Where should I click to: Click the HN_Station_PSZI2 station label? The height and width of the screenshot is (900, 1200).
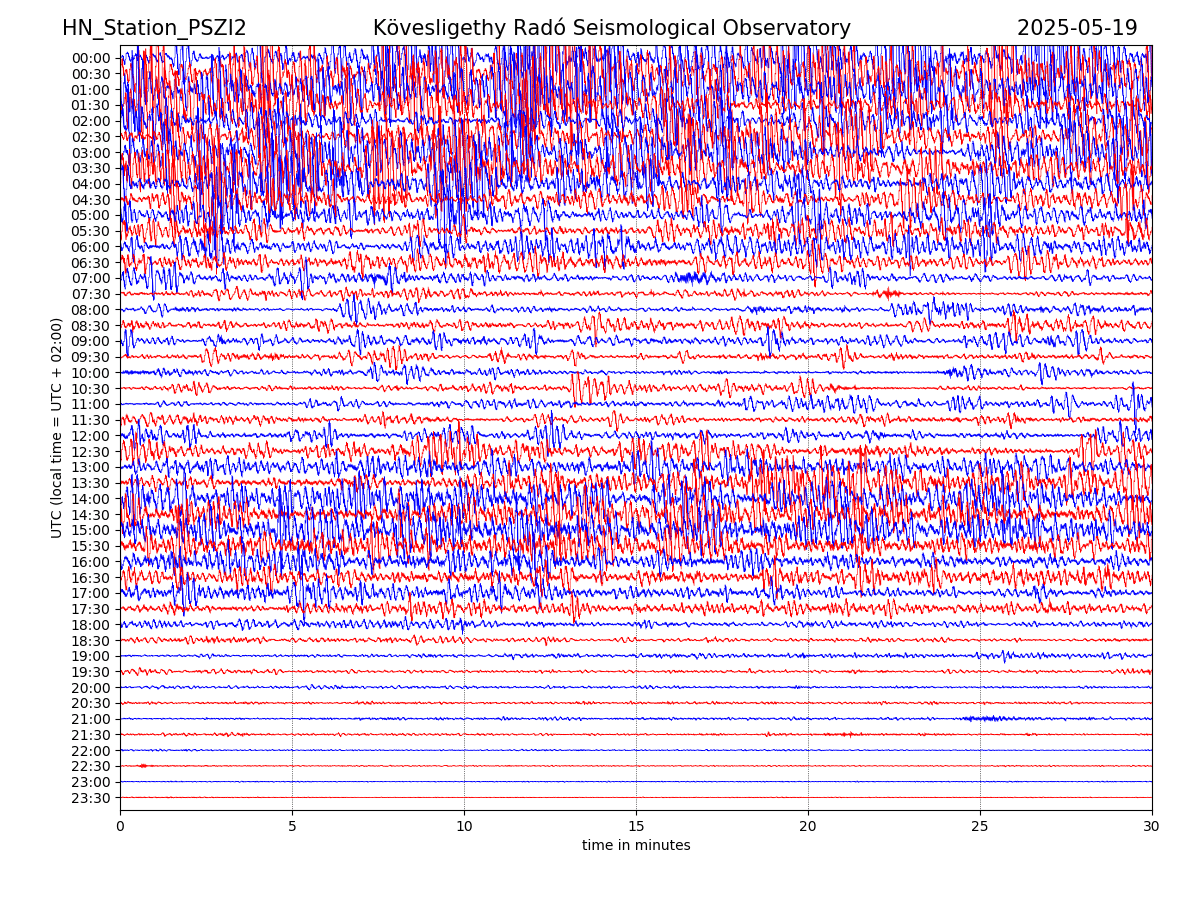point(154,28)
